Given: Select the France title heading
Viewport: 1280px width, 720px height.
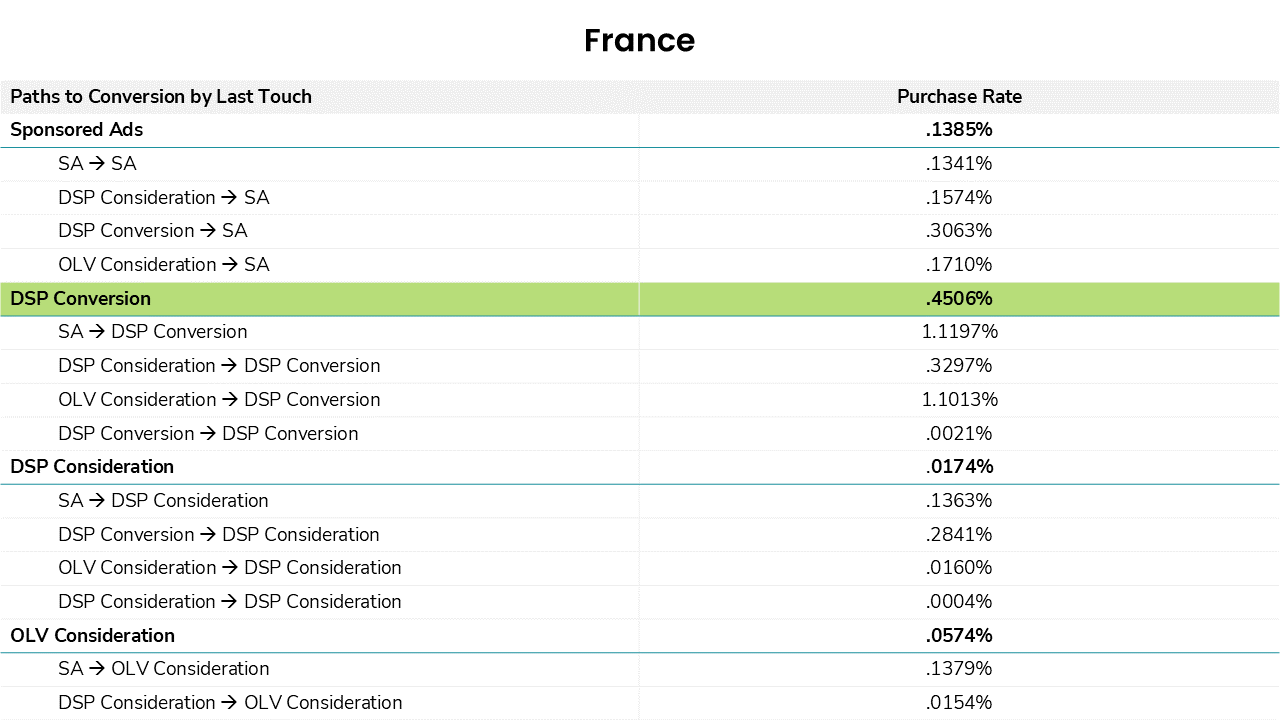Looking at the screenshot, I should tap(639, 40).
